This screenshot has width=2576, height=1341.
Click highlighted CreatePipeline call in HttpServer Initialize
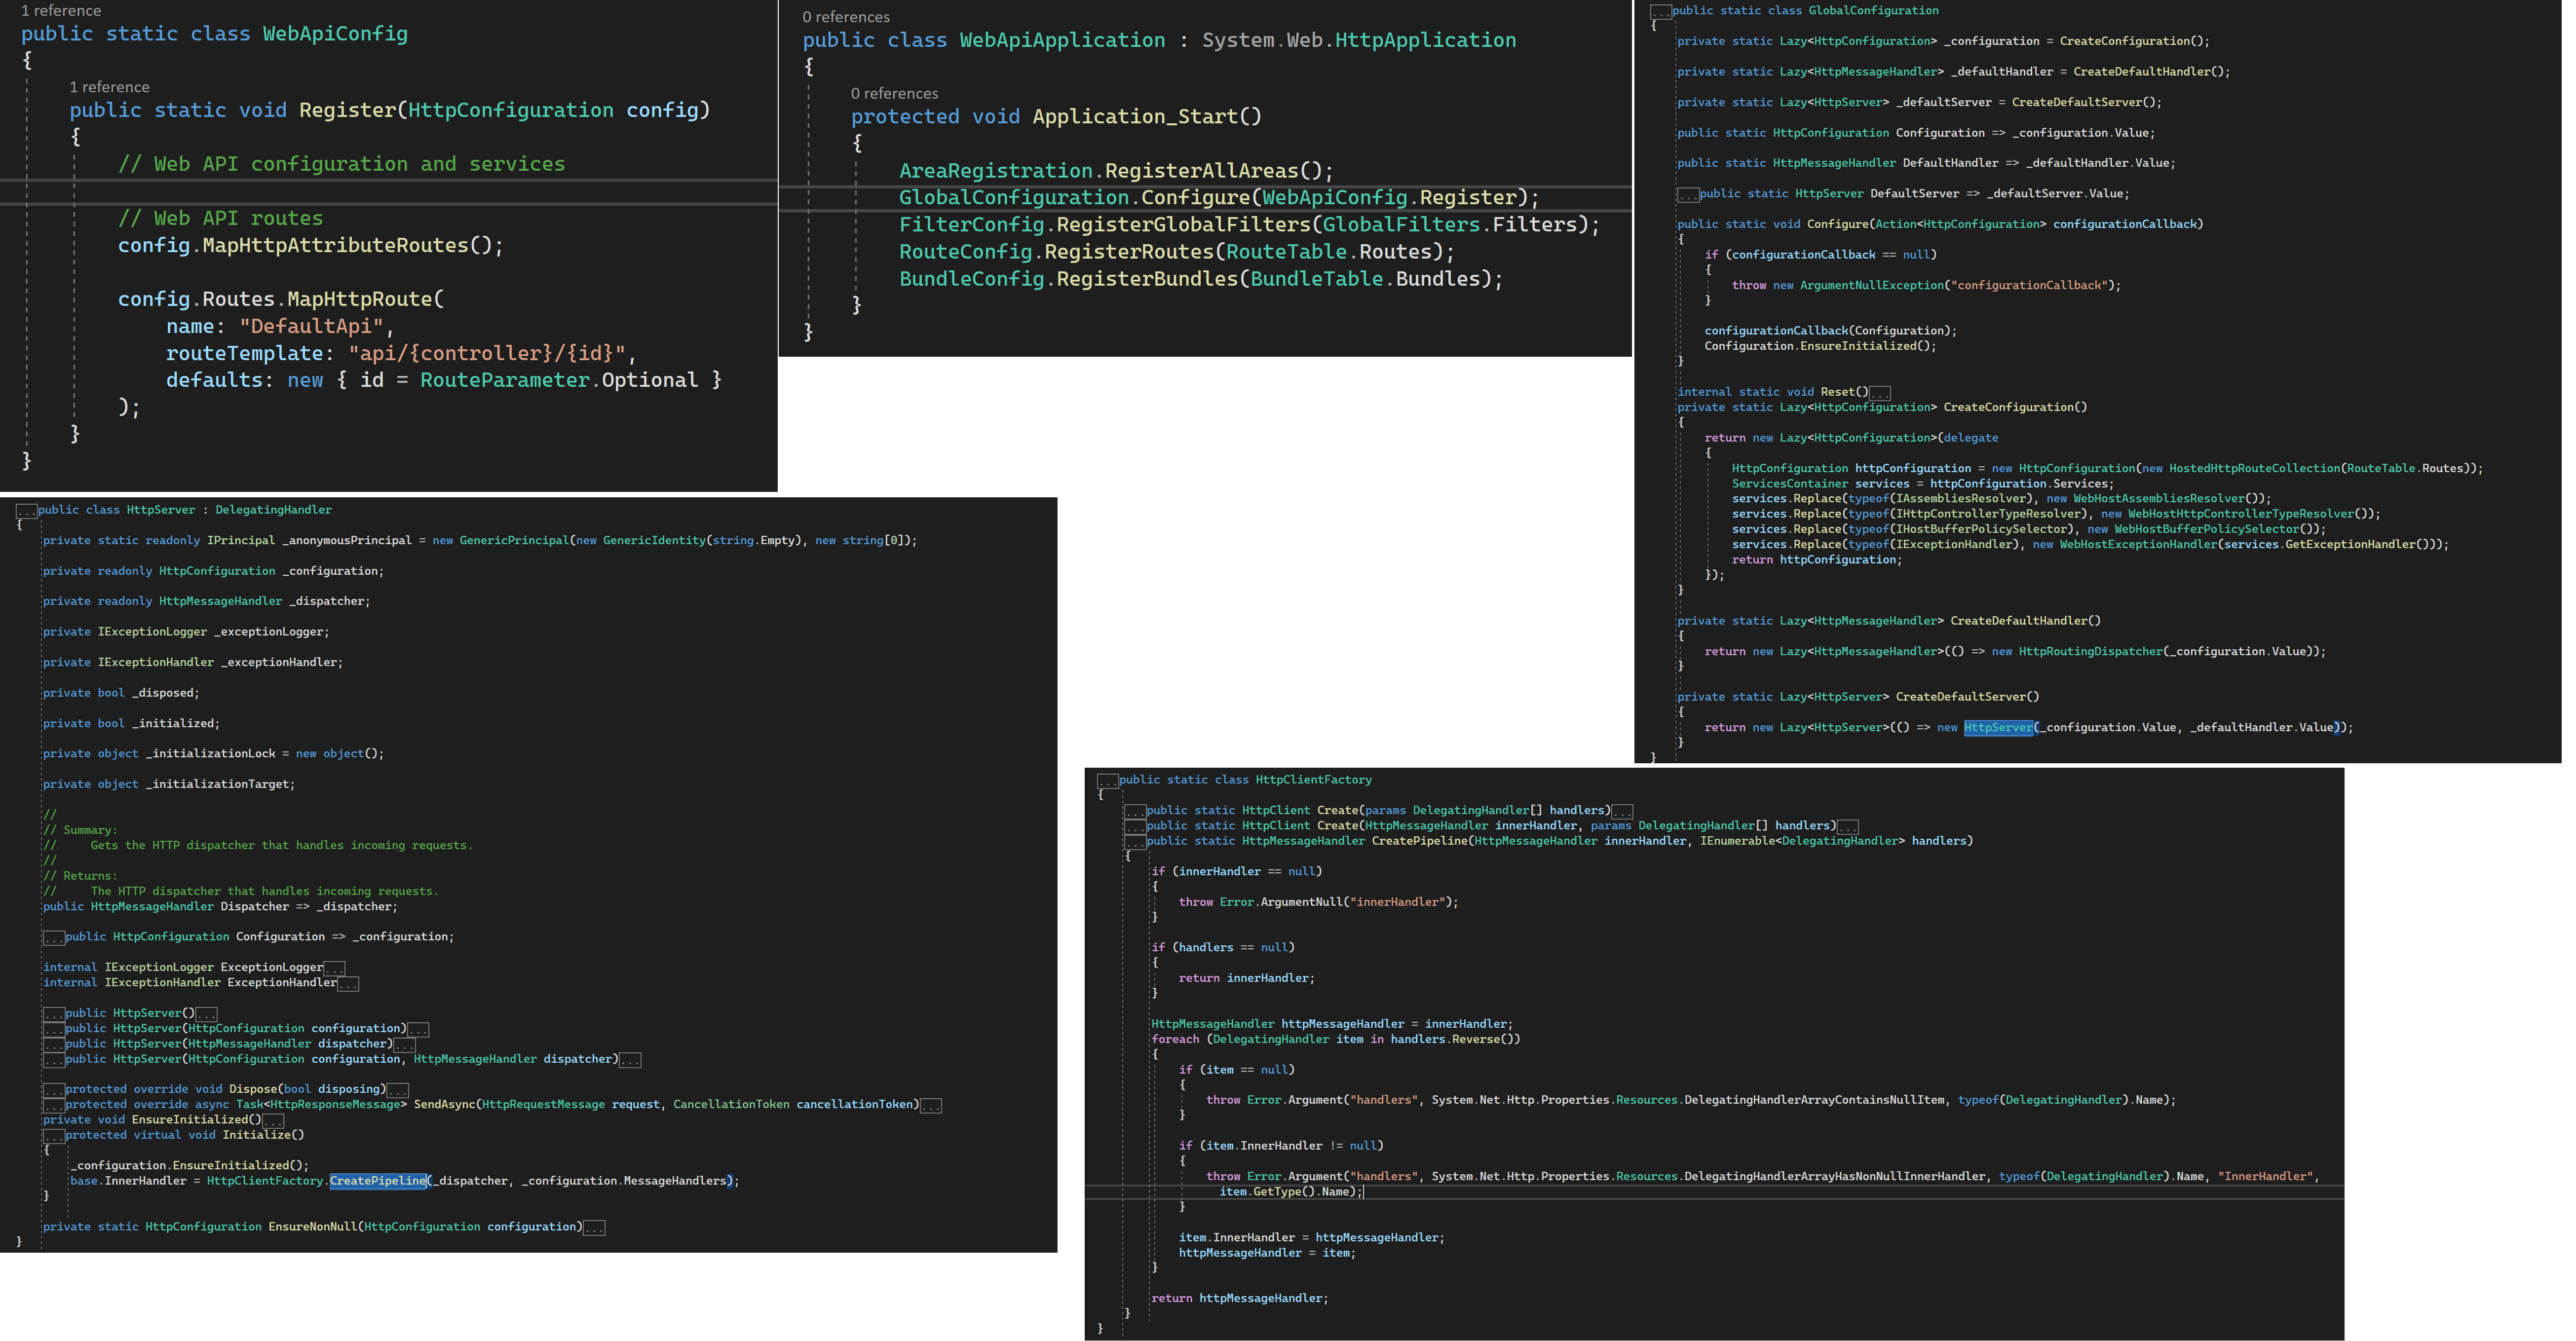click(x=378, y=1181)
